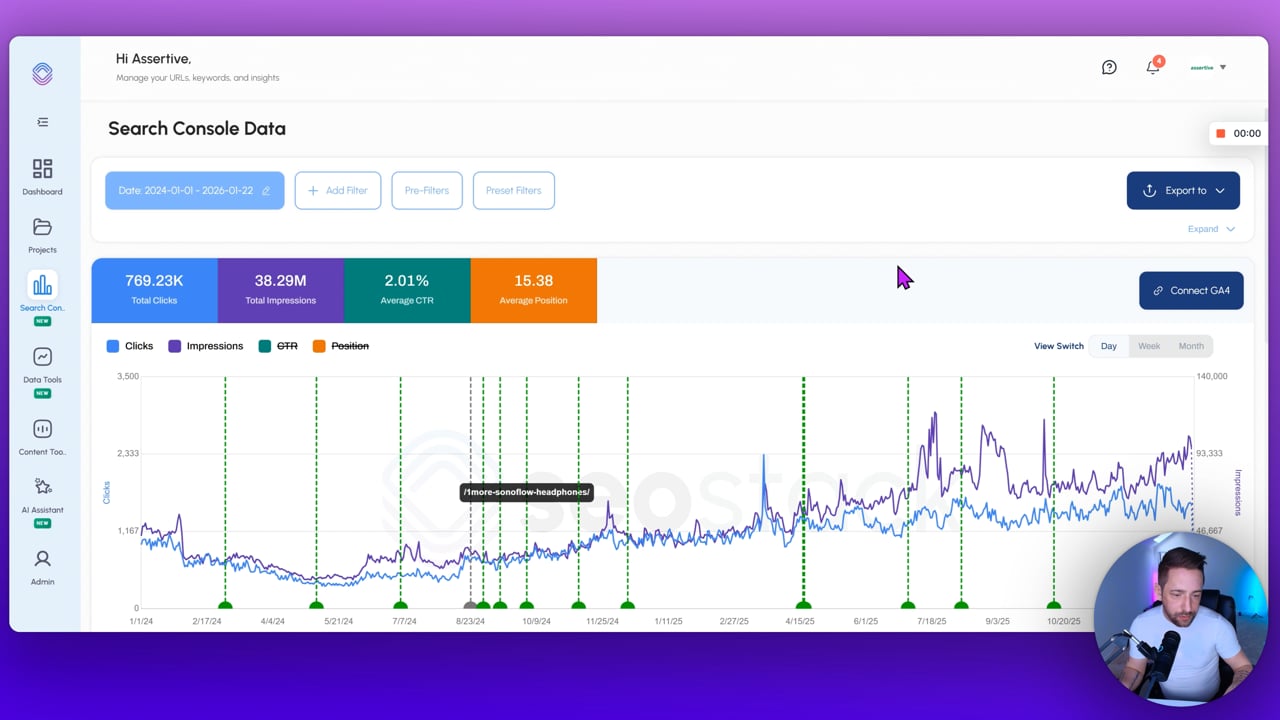Open the Content Tools section
Viewport: 1280px width, 720px height.
click(42, 437)
